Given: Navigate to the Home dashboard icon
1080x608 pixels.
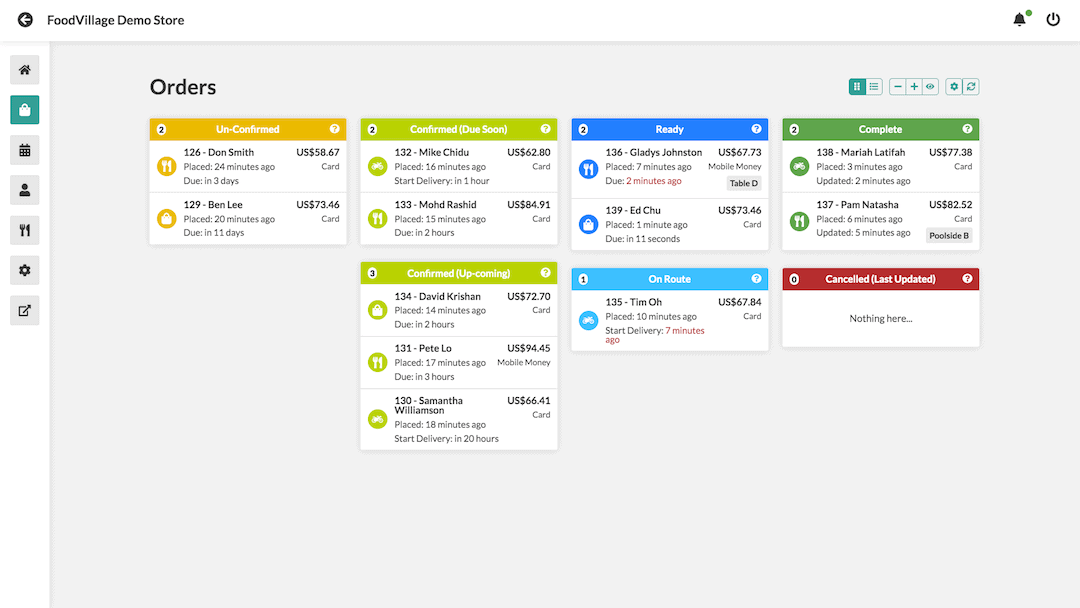Looking at the screenshot, I should [x=24, y=70].
